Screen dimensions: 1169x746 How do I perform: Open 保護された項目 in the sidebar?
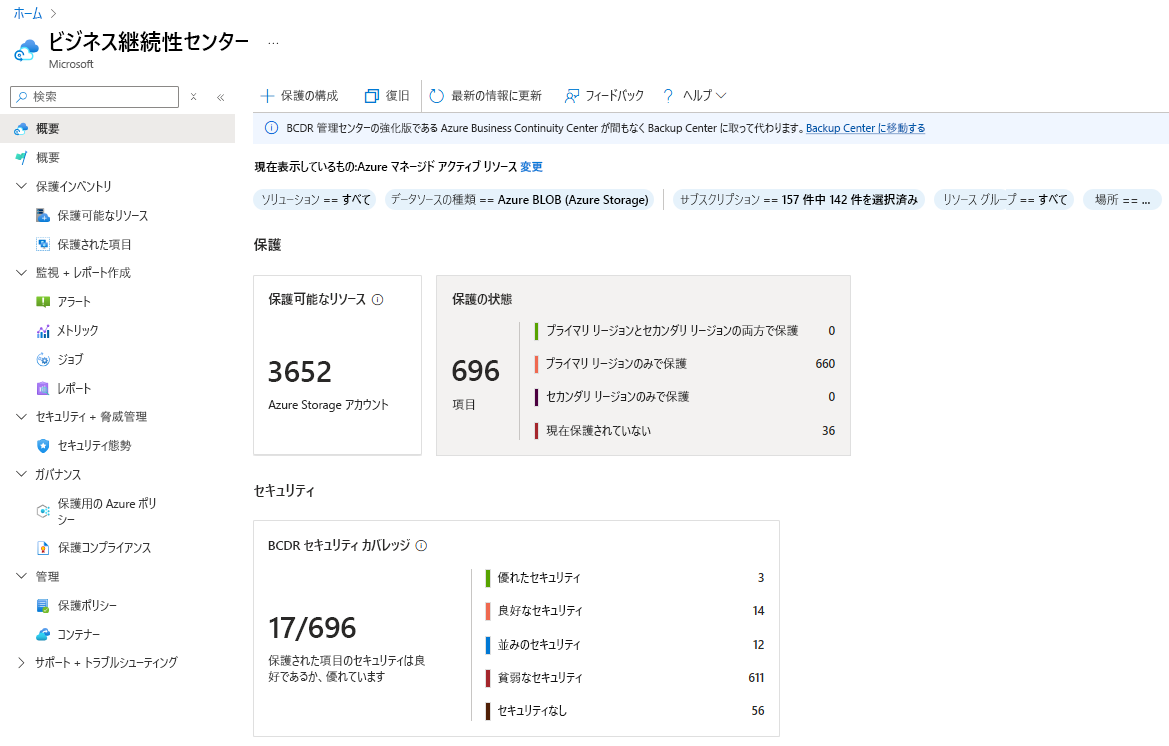(x=95, y=244)
